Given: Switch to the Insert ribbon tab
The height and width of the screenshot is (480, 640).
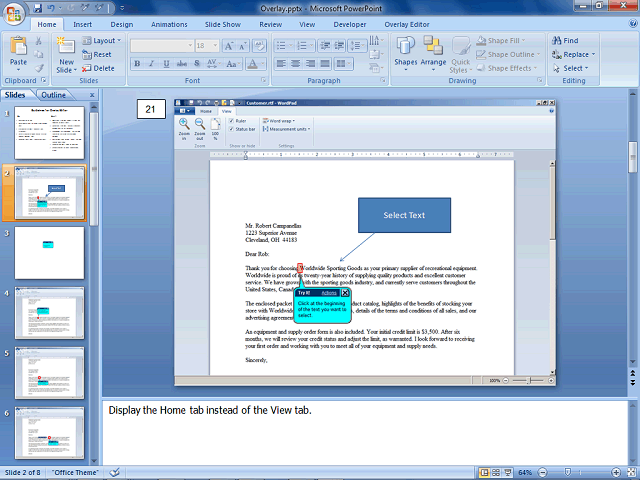Looking at the screenshot, I should click(82, 24).
